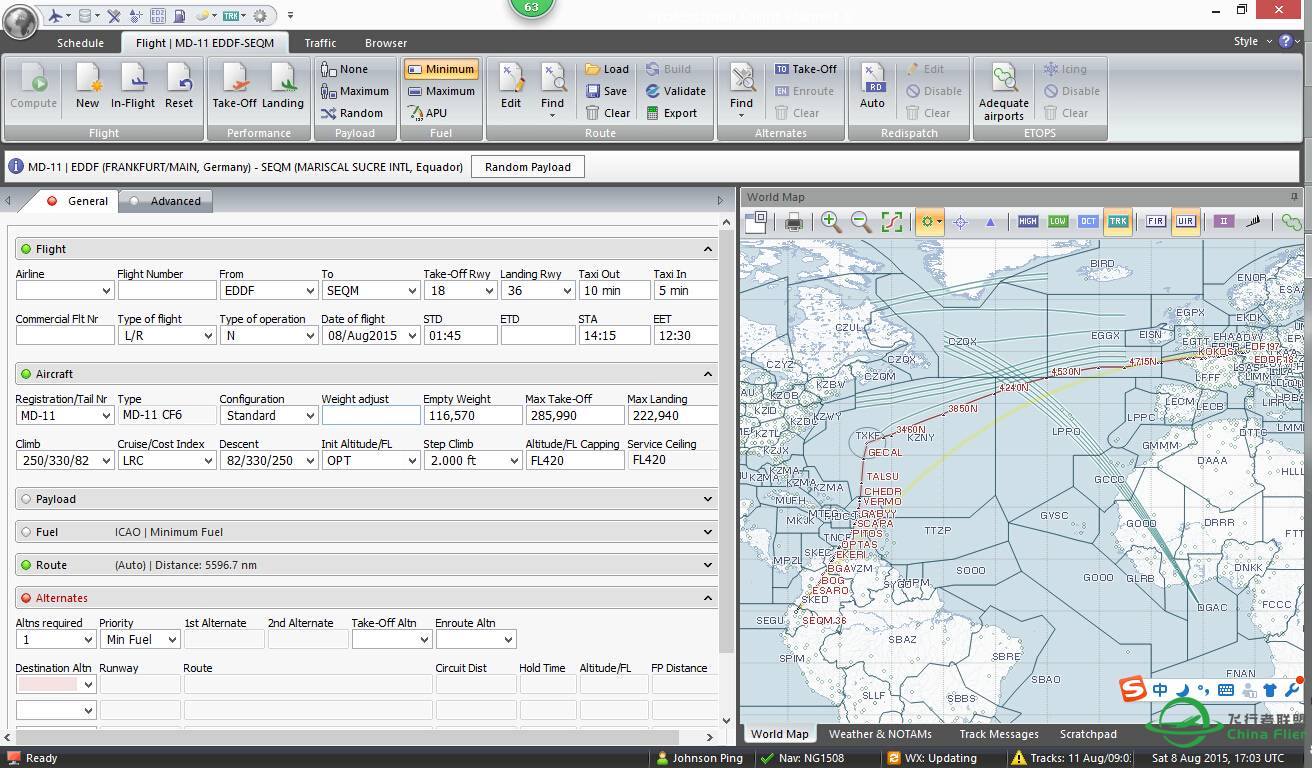Screen dimensions: 1312x768
Task: Click Export route button
Action: (x=671, y=113)
